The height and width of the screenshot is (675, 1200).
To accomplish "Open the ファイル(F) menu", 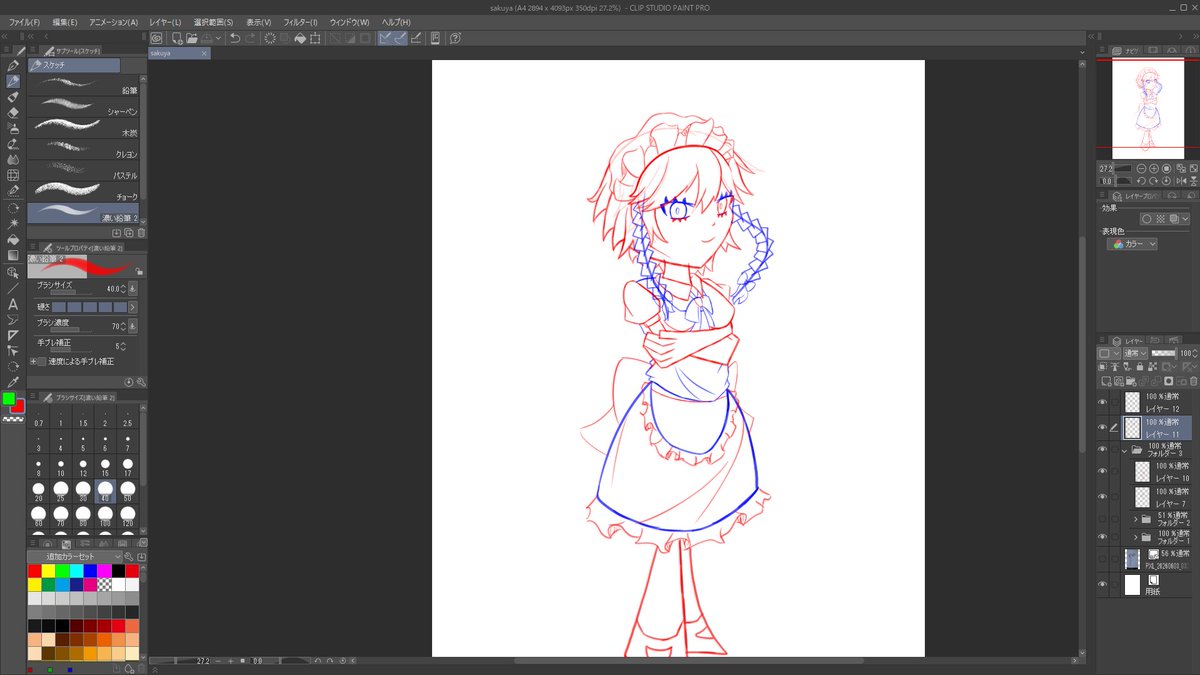I will coord(24,22).
